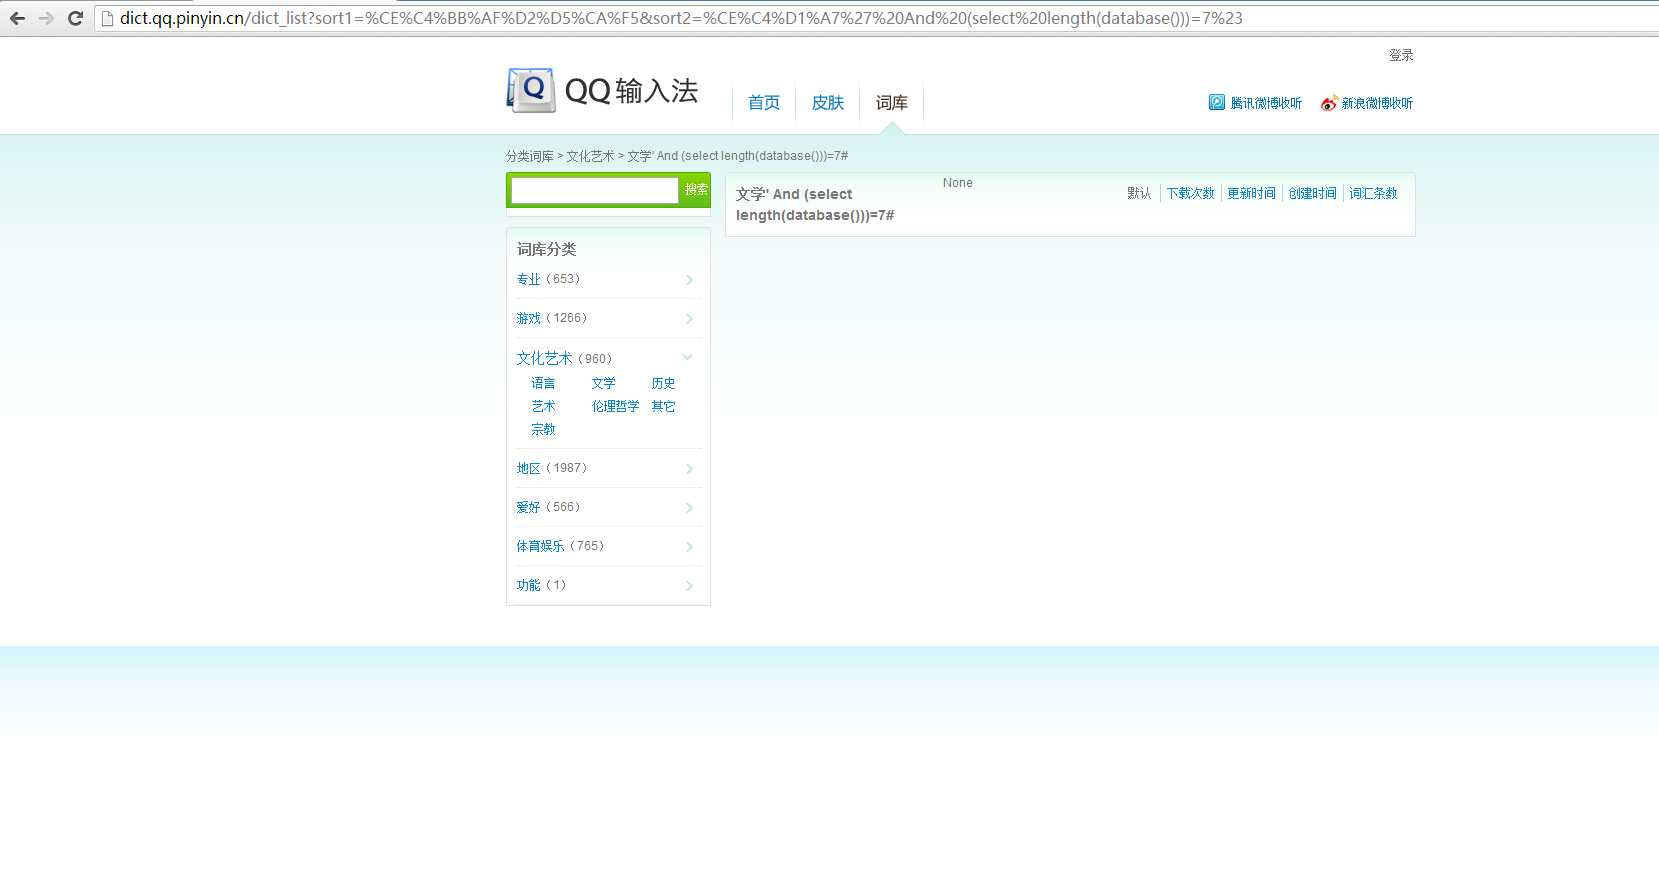Expand the 地区 category chevron
Viewport: 1659px width, 889px height.
coord(689,469)
